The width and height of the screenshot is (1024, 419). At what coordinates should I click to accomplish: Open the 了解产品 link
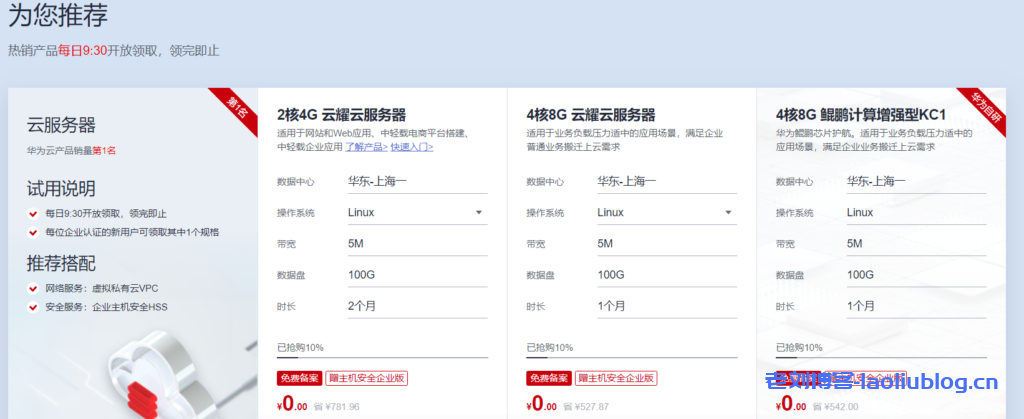[x=366, y=146]
